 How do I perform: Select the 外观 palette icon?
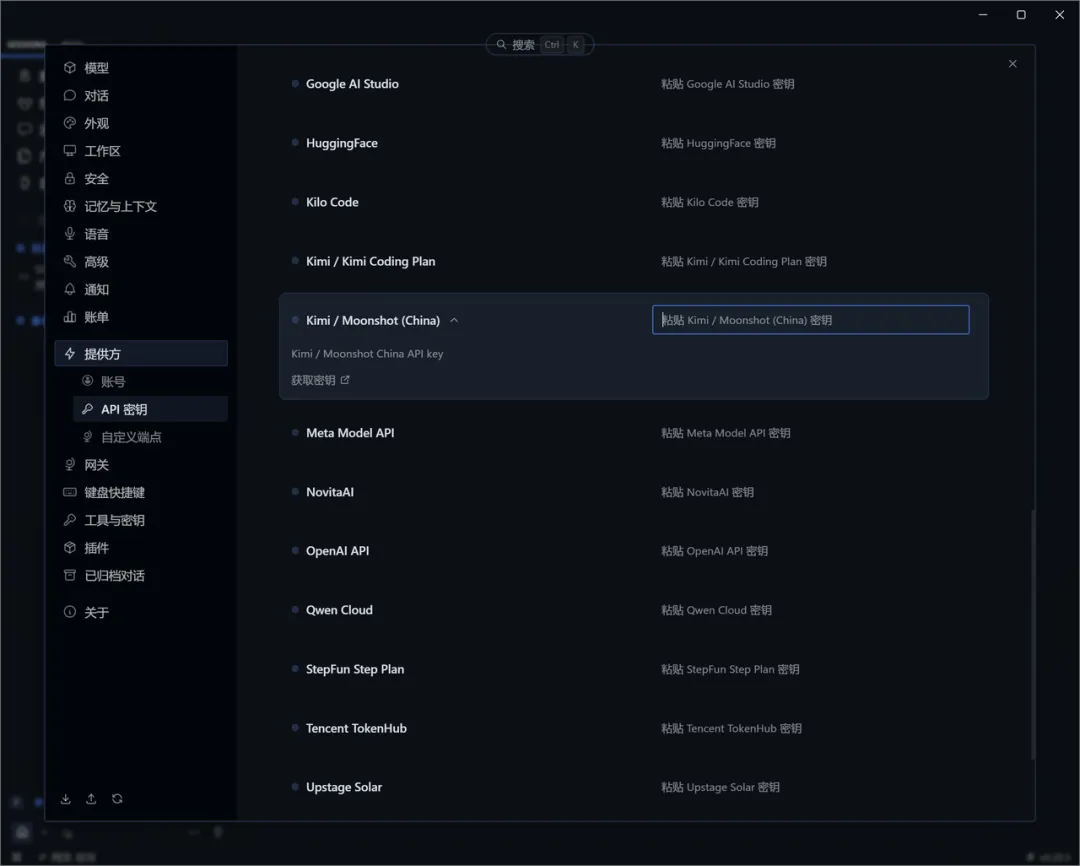click(70, 123)
